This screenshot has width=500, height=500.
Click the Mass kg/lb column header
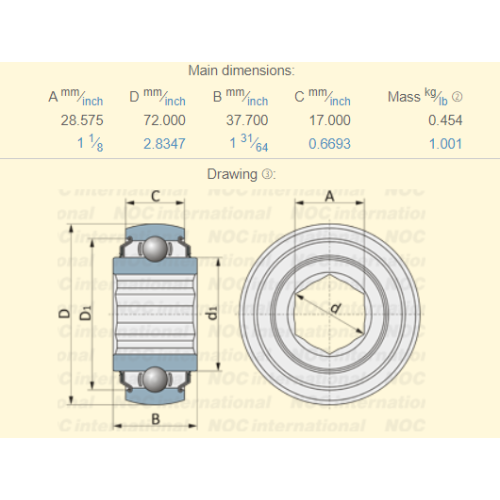(x=418, y=97)
